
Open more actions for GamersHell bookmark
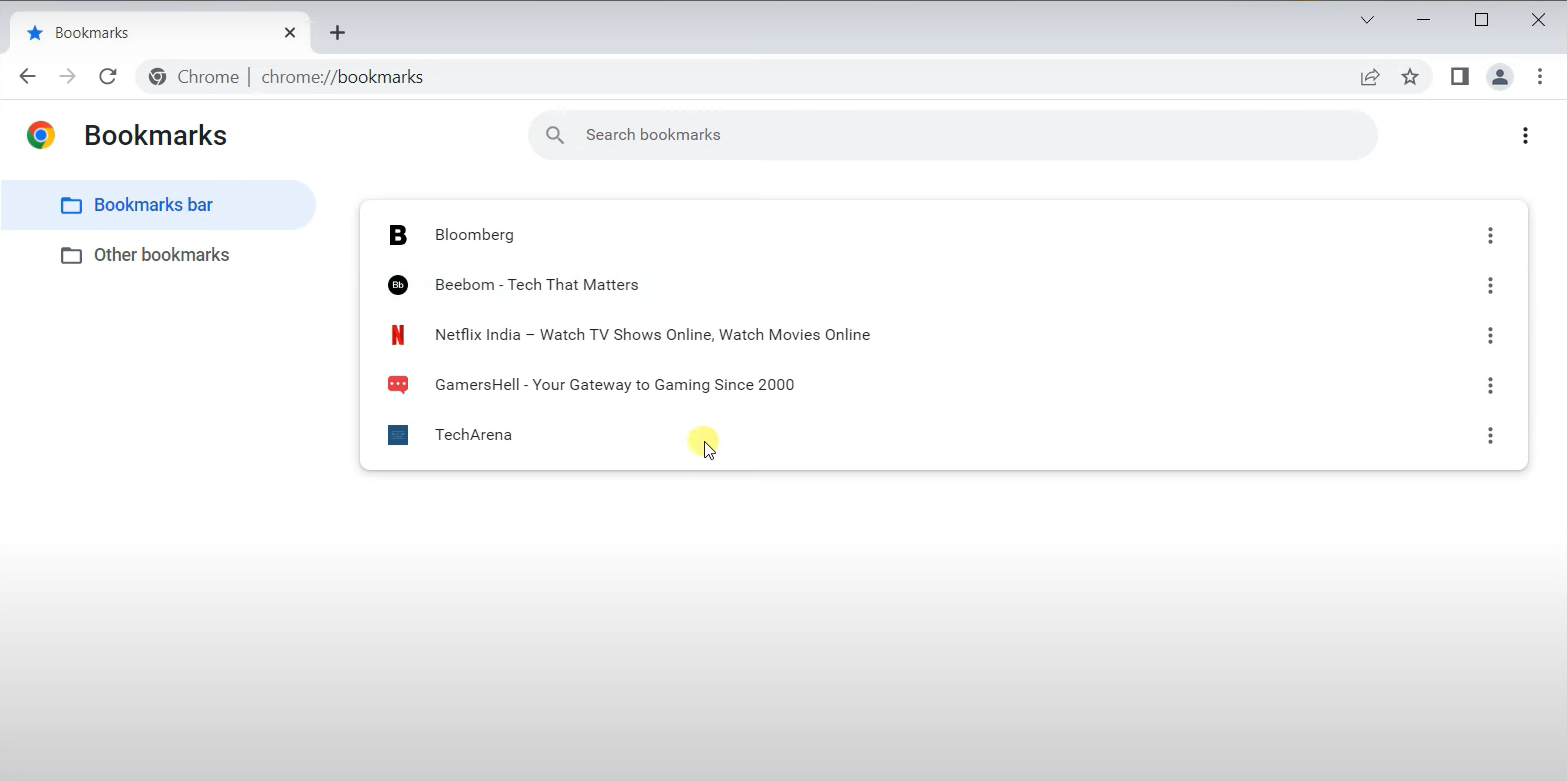(1490, 386)
